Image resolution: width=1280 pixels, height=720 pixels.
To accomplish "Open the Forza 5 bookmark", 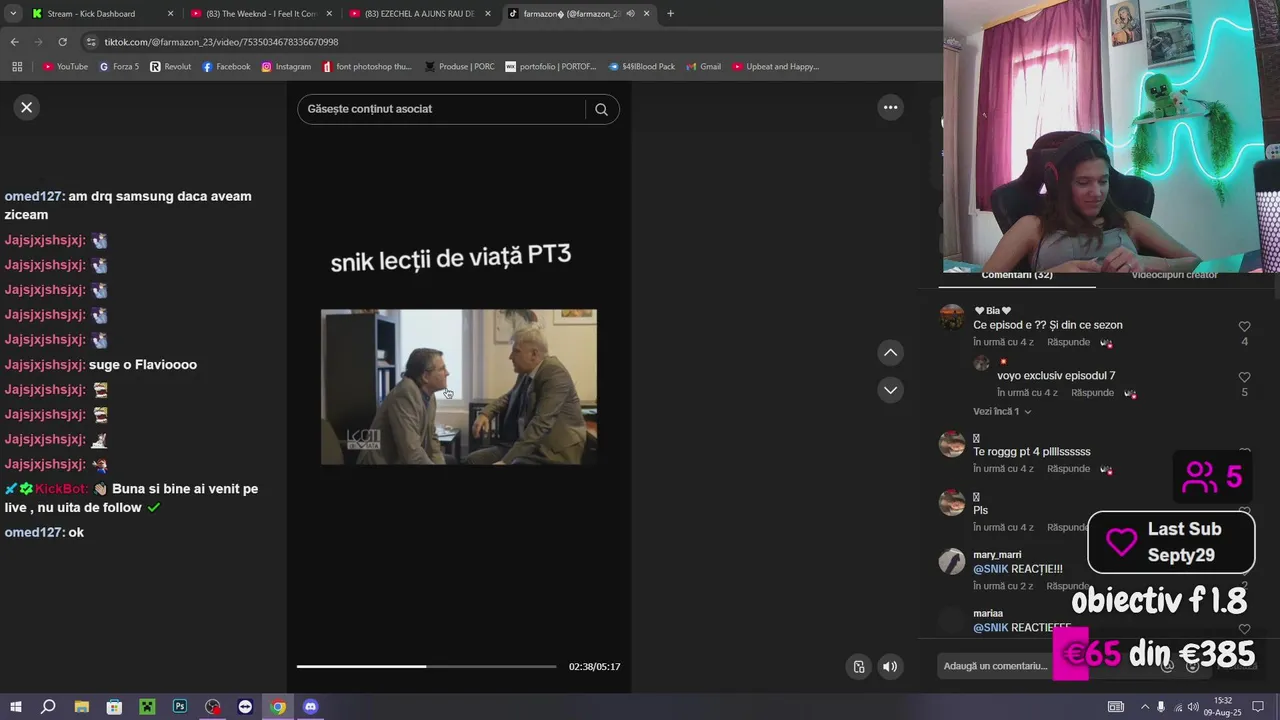I will coord(119,67).
